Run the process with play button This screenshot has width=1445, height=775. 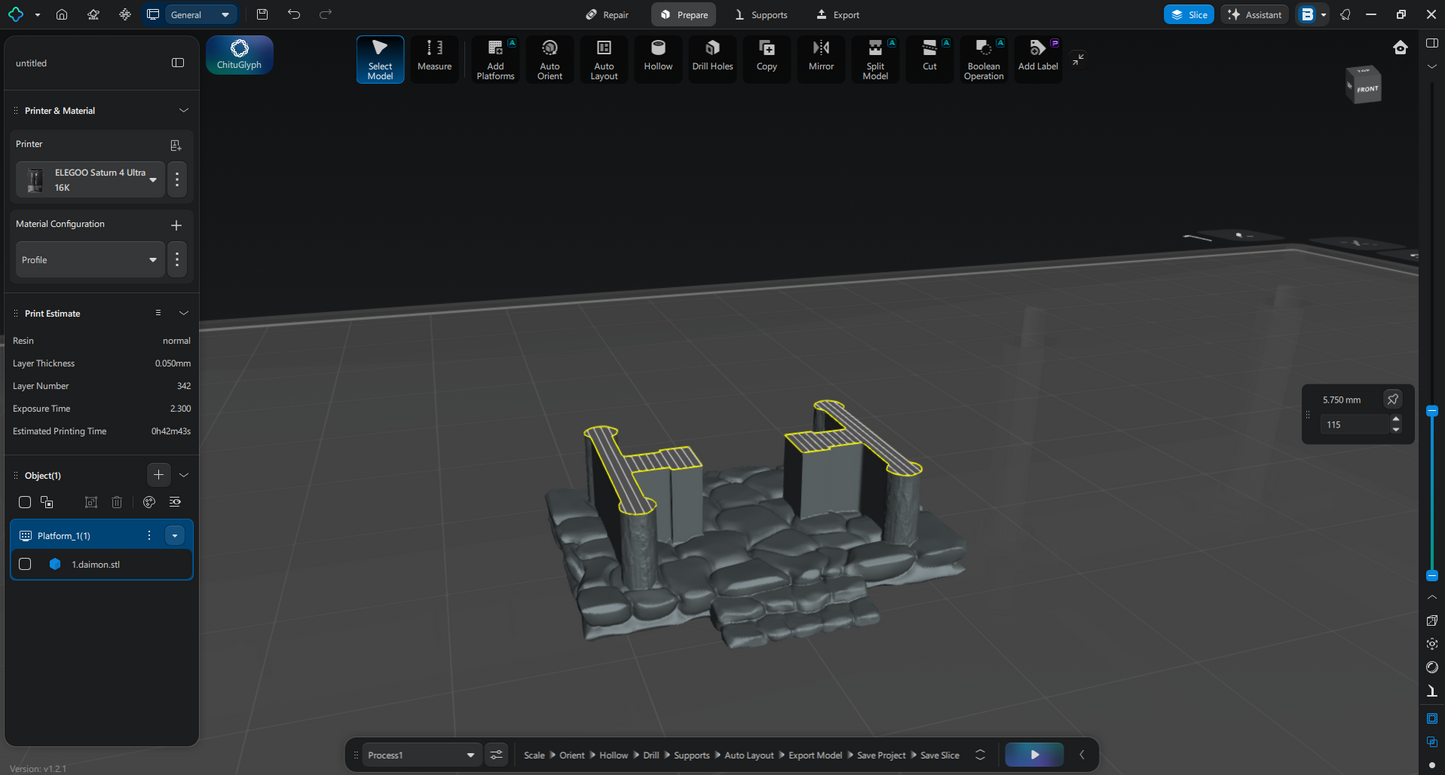[1034, 755]
